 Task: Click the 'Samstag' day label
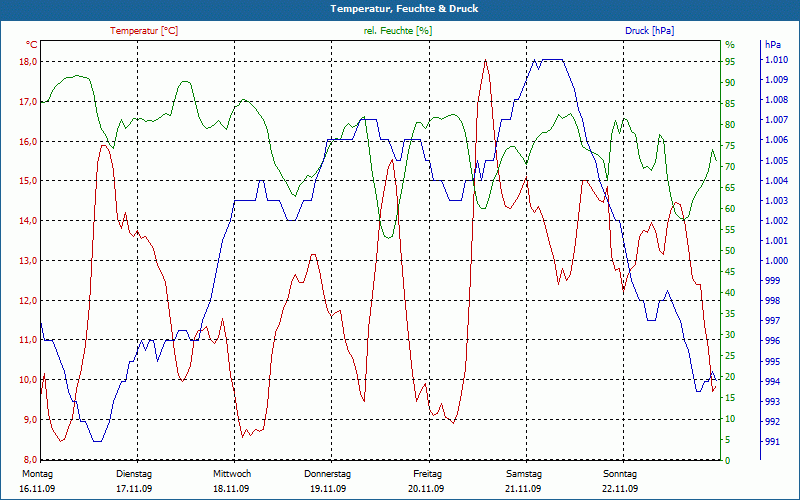point(524,474)
